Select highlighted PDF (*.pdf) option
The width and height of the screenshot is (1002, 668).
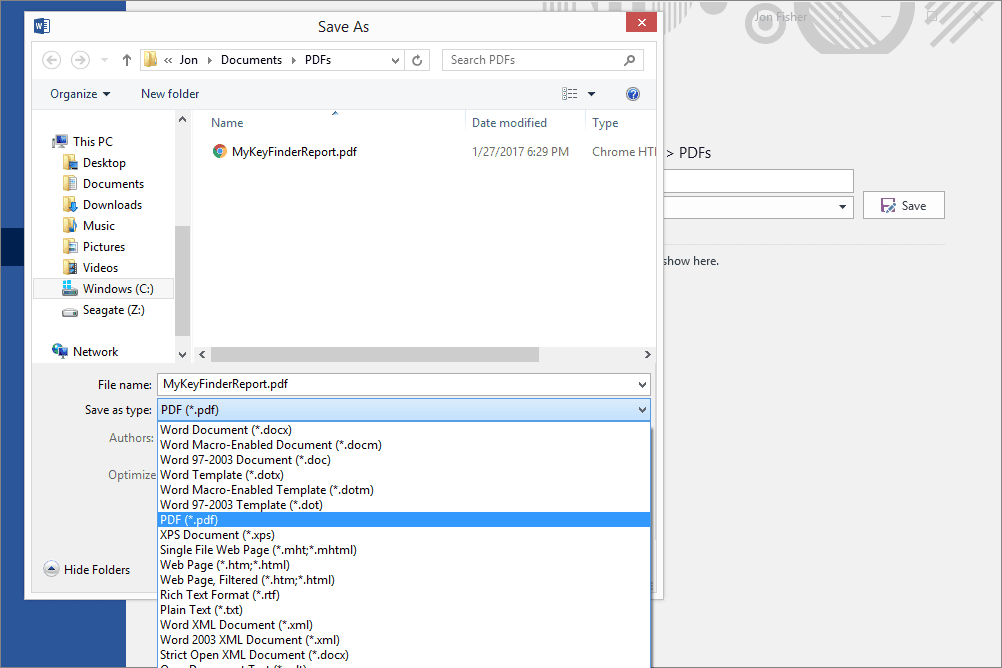[x=404, y=520]
